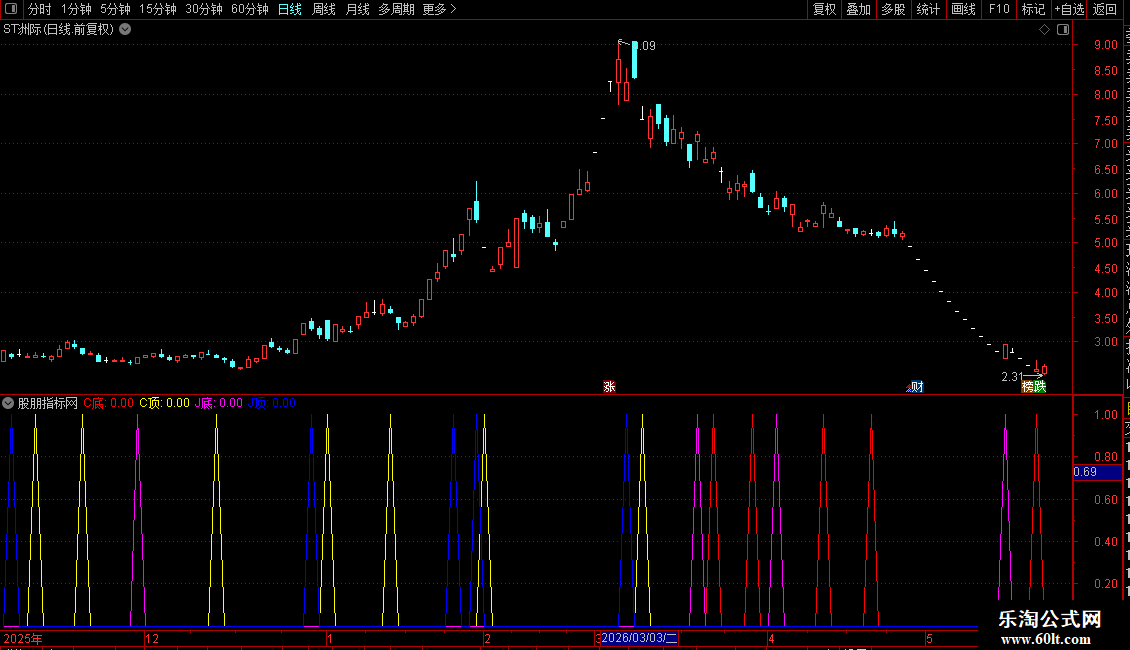
Task: Click 返回 to go back
Action: coord(1105,9)
